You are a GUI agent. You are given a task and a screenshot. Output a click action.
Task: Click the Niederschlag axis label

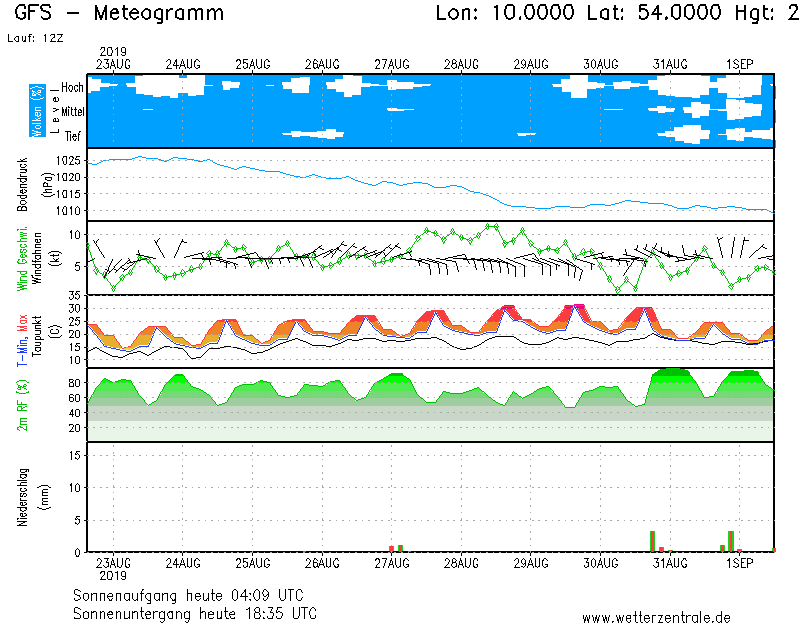[22, 497]
